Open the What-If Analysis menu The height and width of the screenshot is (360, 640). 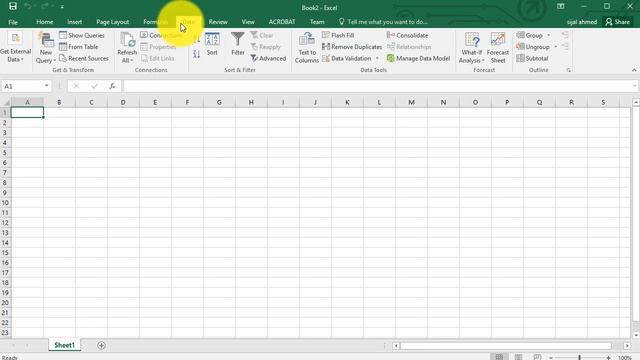coord(472,48)
